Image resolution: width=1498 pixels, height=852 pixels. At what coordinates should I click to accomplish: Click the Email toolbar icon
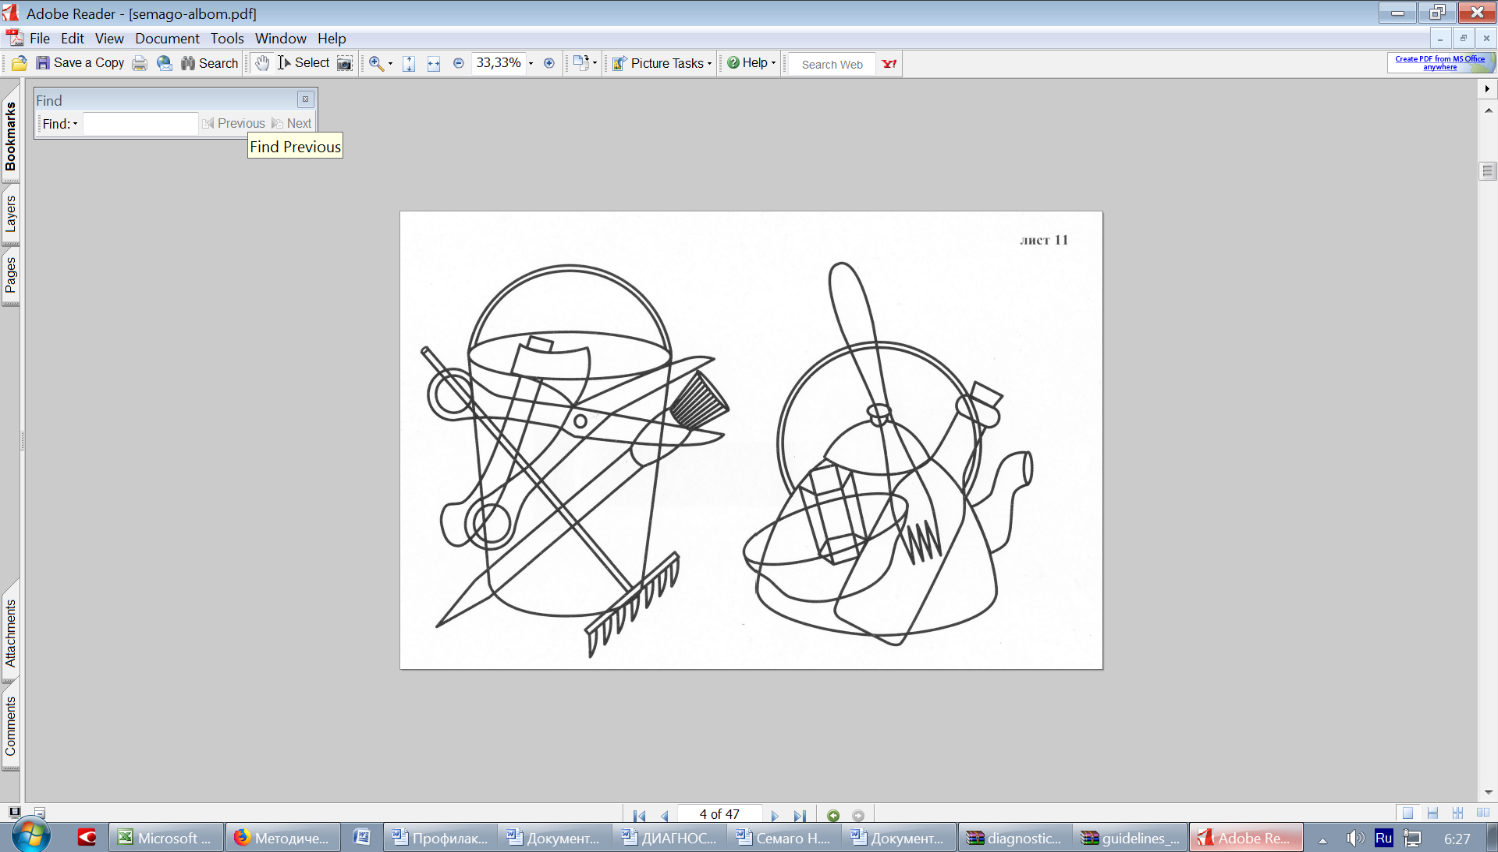164,63
